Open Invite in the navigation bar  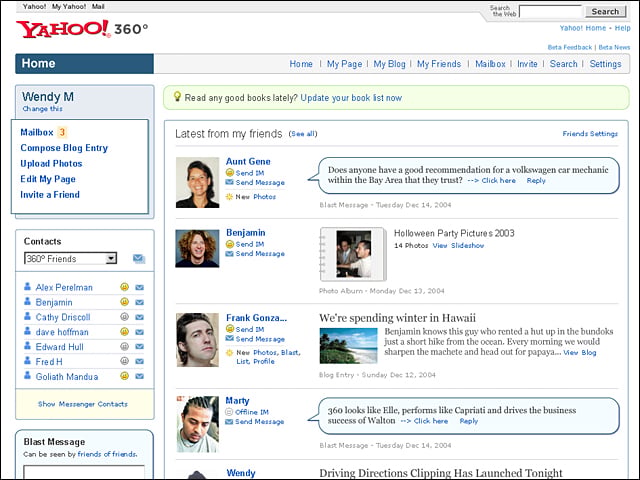click(x=527, y=64)
